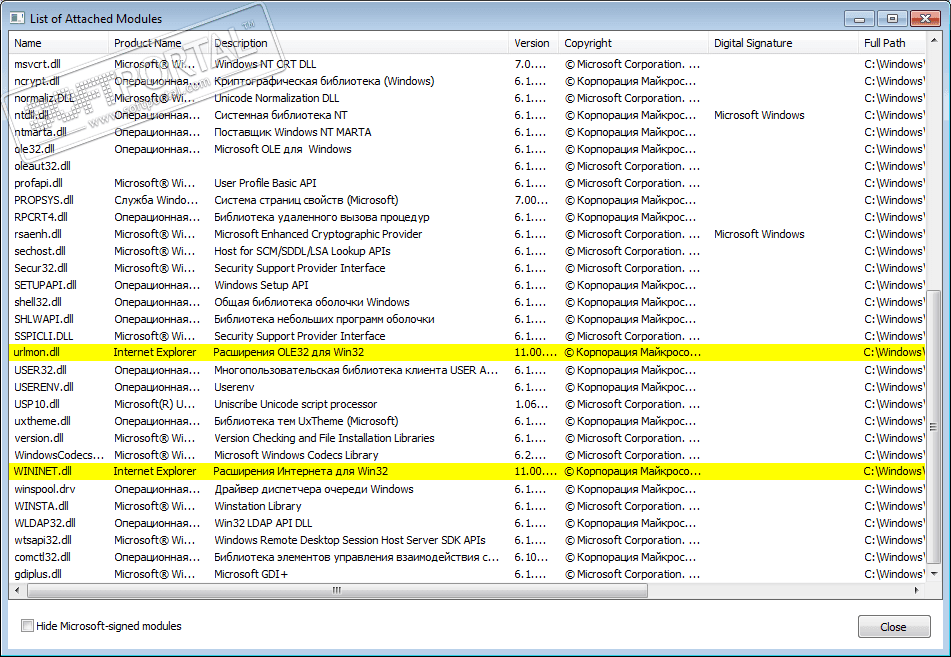Select the profapi.dll row
Screen dimensions: 951x657
tap(467, 183)
